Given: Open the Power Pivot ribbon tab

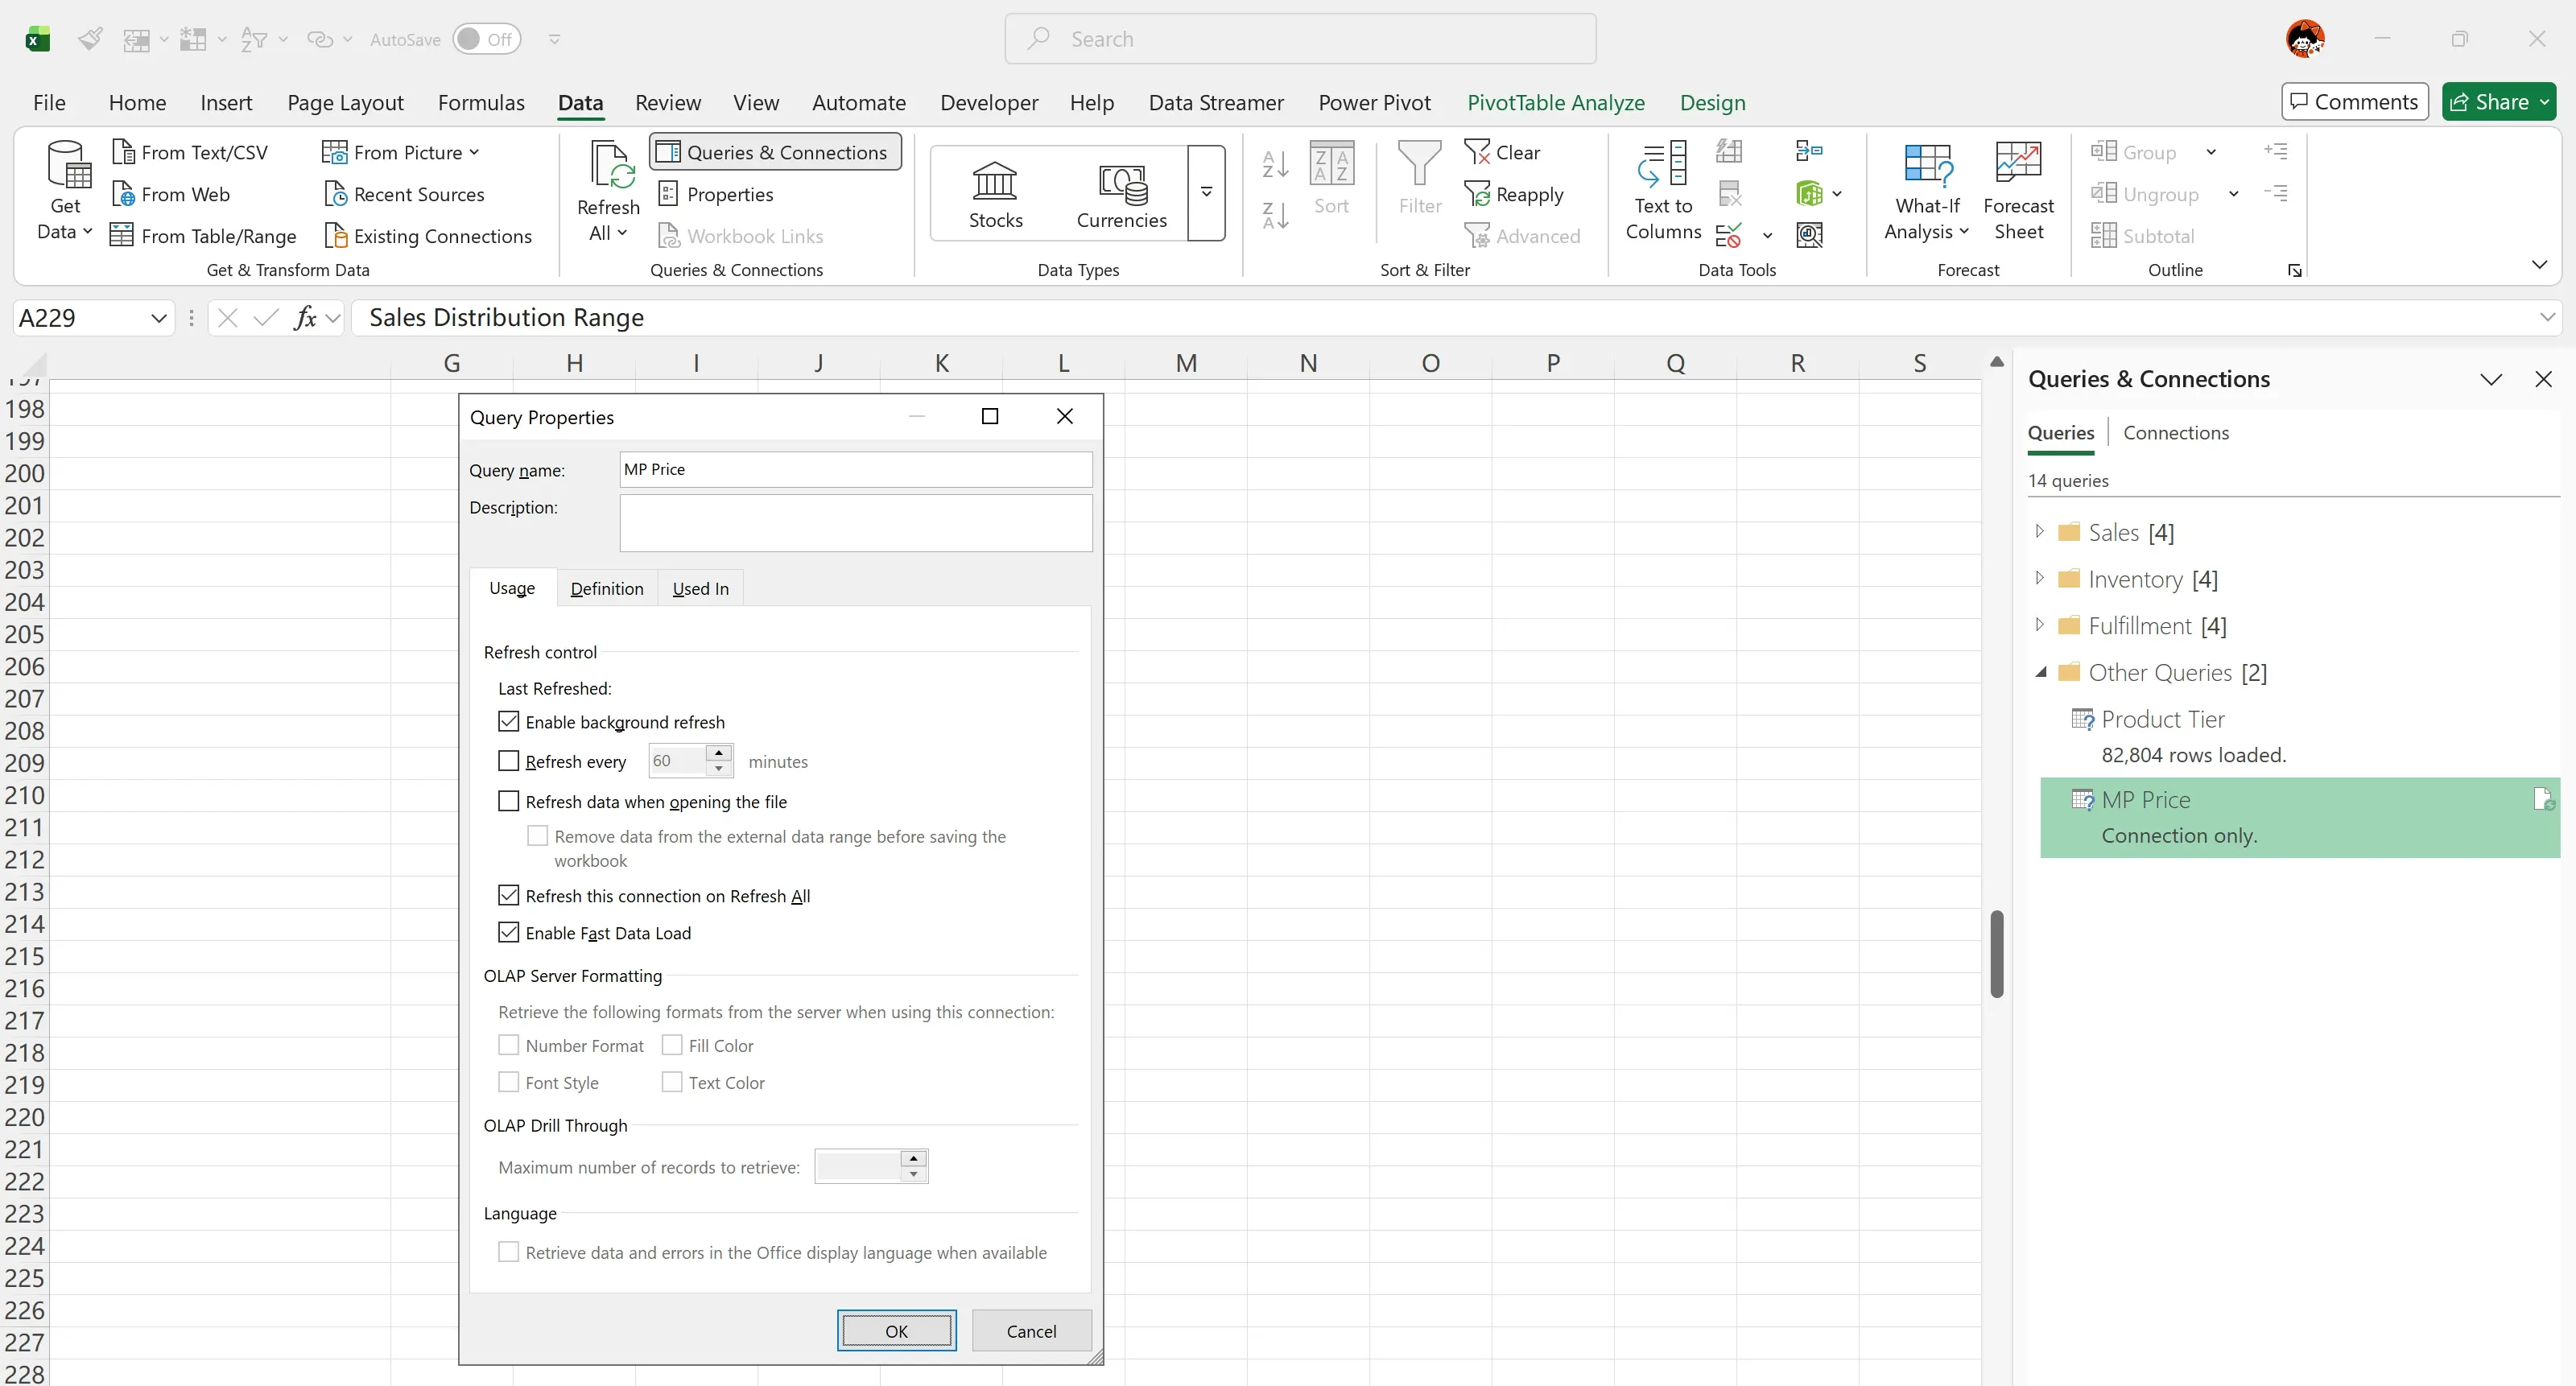Looking at the screenshot, I should (x=1373, y=102).
